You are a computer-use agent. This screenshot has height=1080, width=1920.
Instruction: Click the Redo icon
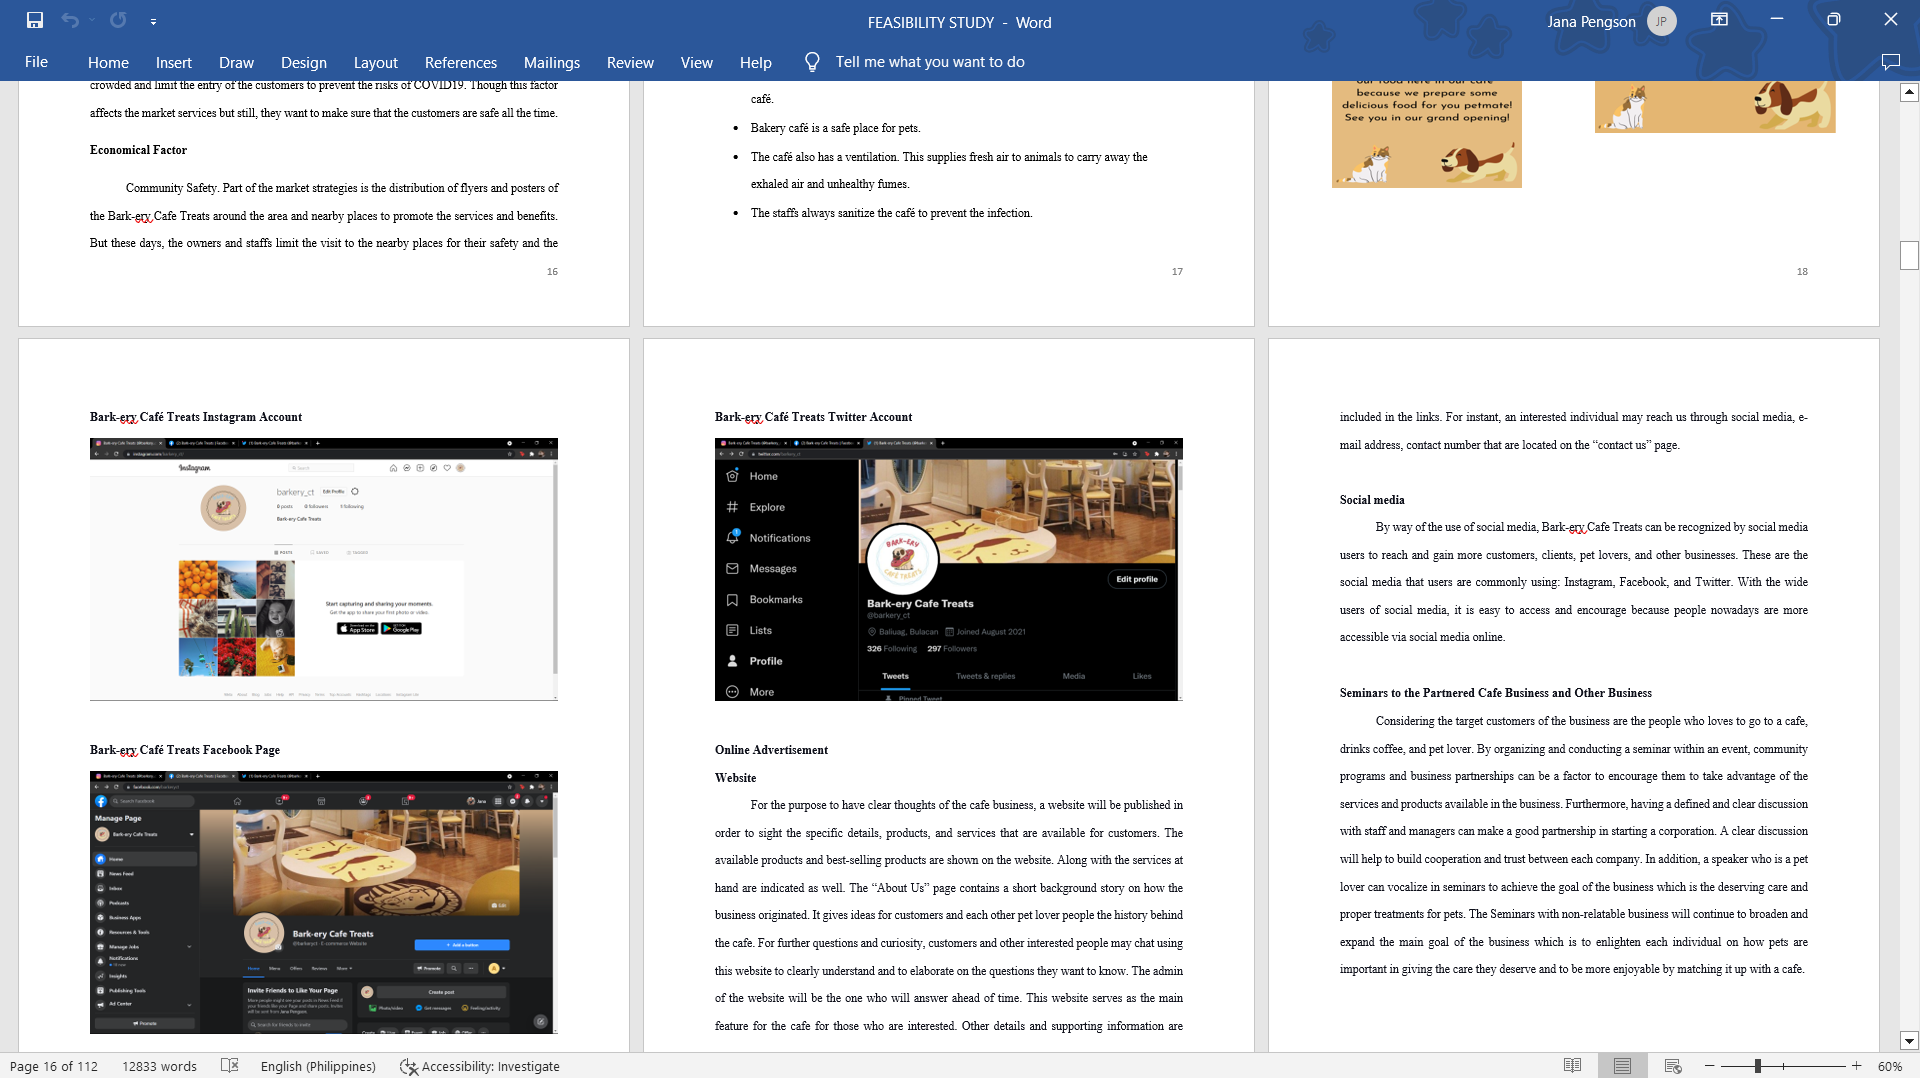(x=118, y=20)
